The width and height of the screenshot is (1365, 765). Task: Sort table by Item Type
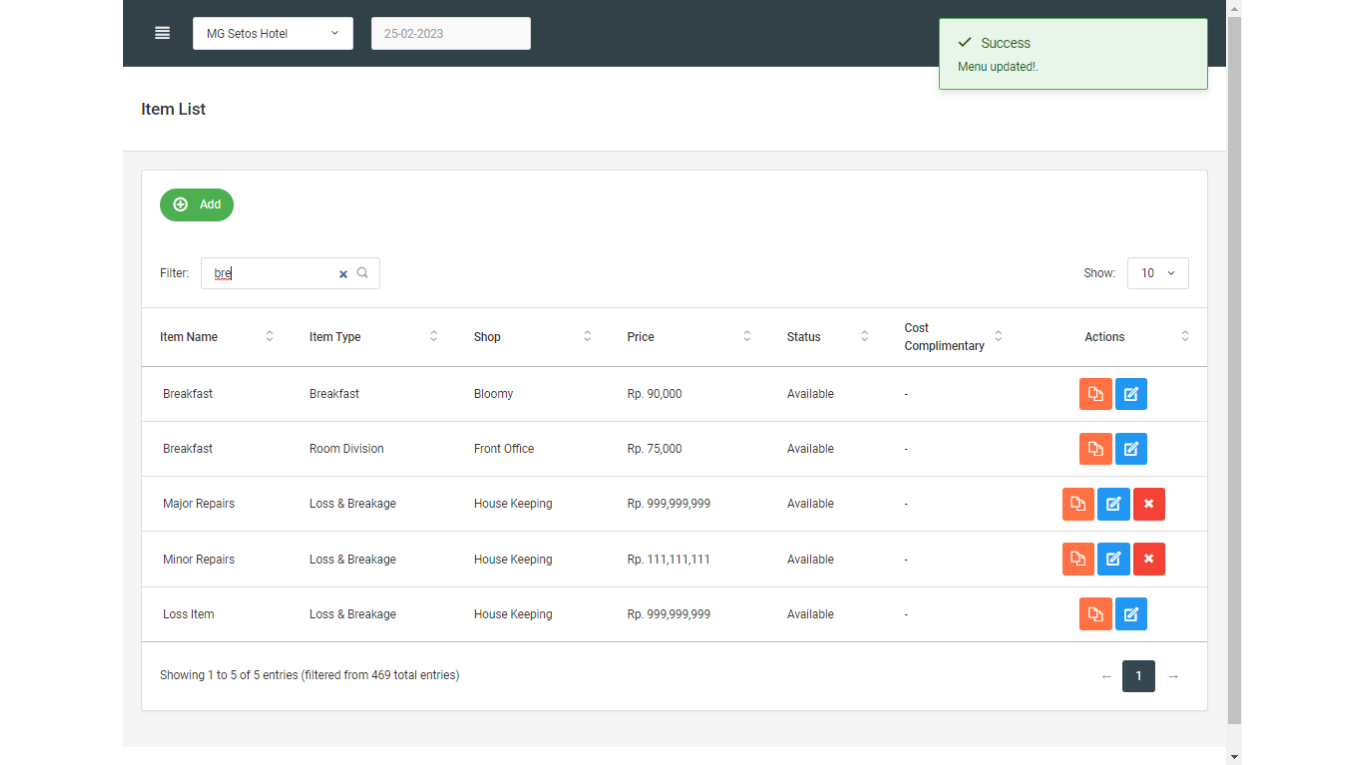tap(373, 337)
